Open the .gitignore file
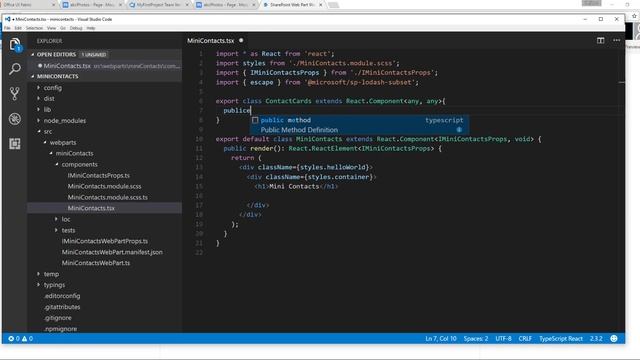The image size is (640, 360). pos(58,318)
